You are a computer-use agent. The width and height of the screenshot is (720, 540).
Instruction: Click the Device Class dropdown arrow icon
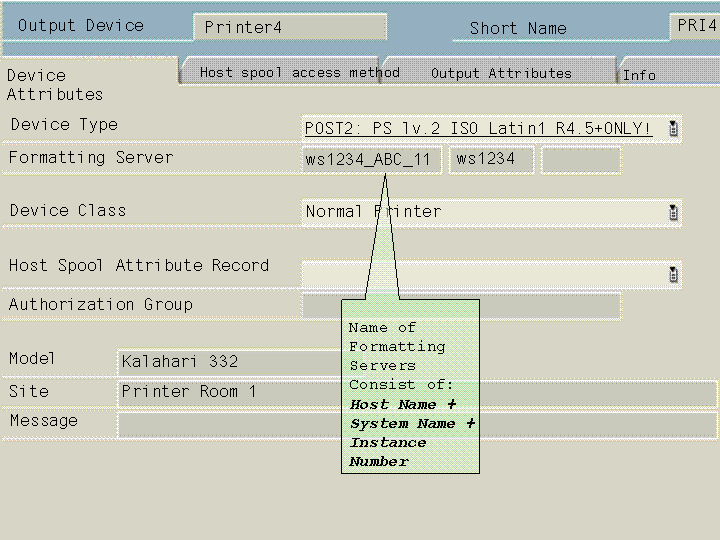673,212
